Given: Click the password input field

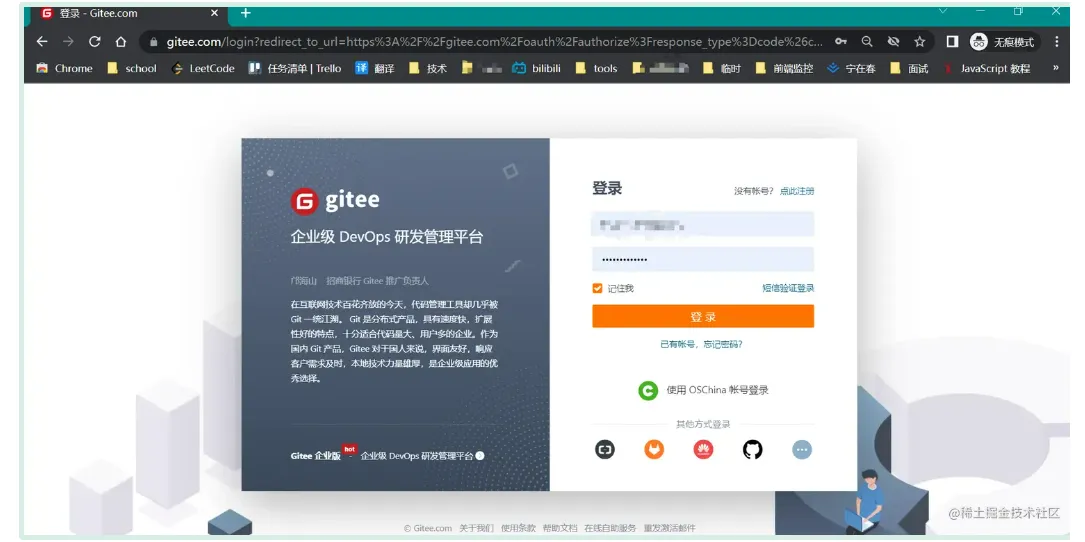Looking at the screenshot, I should click(703, 260).
